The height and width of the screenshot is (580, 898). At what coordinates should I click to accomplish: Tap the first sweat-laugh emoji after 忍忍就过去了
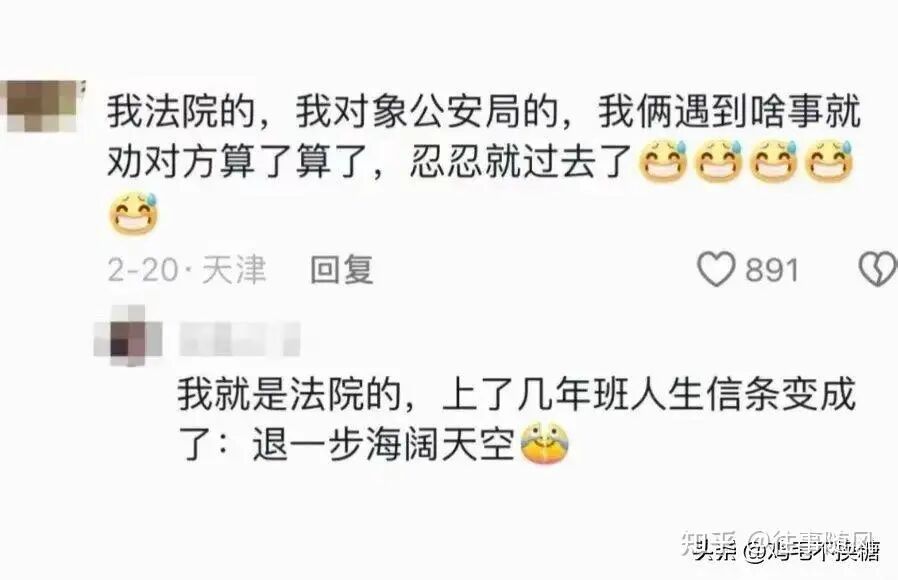point(664,161)
